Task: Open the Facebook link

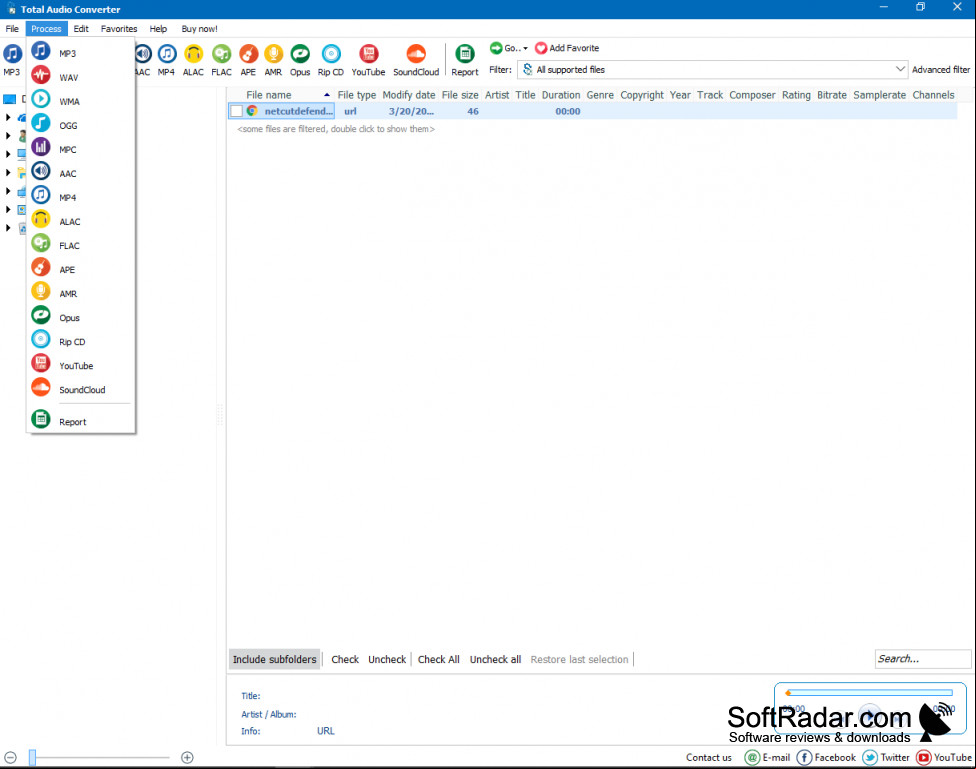Action: pyautogui.click(x=826, y=757)
